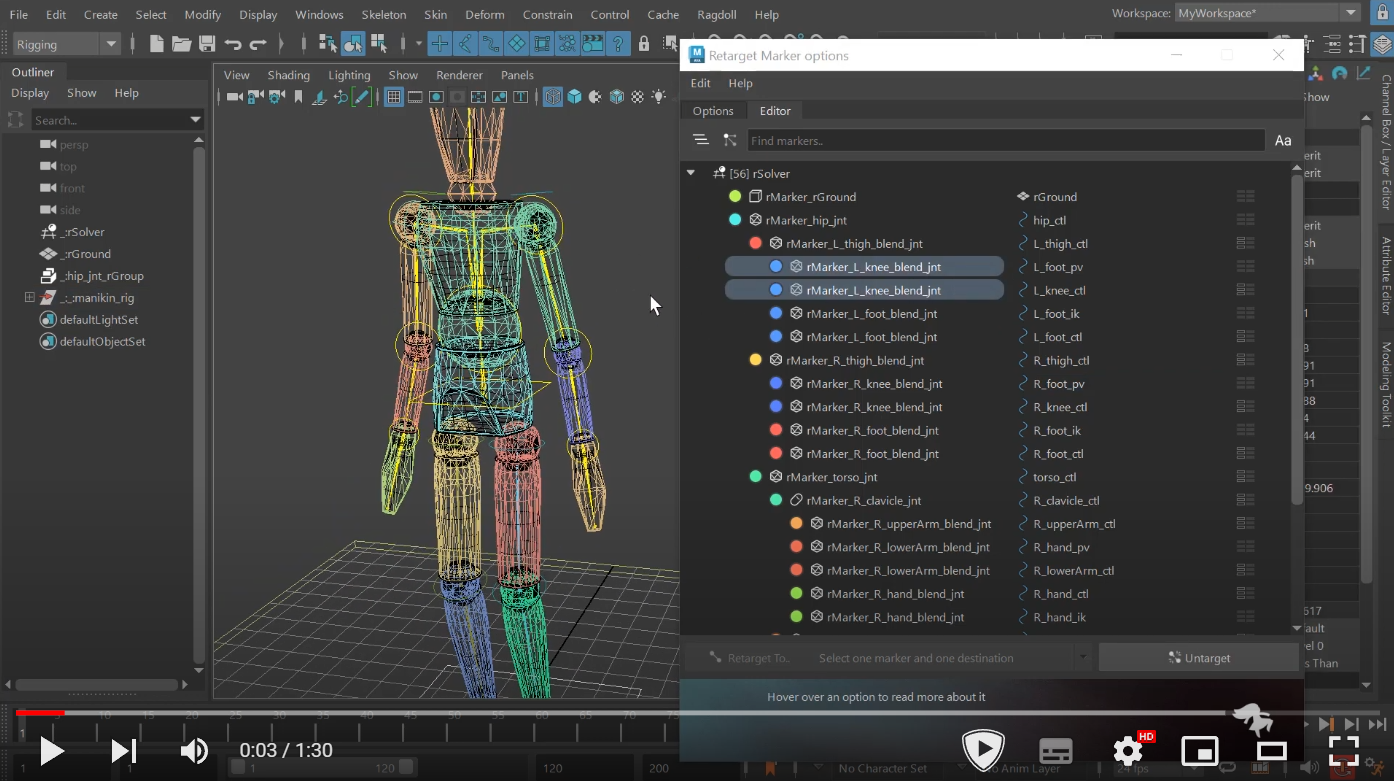This screenshot has width=1394, height=781.
Task: Click the Save scene icon in toolbar
Action: 207,44
